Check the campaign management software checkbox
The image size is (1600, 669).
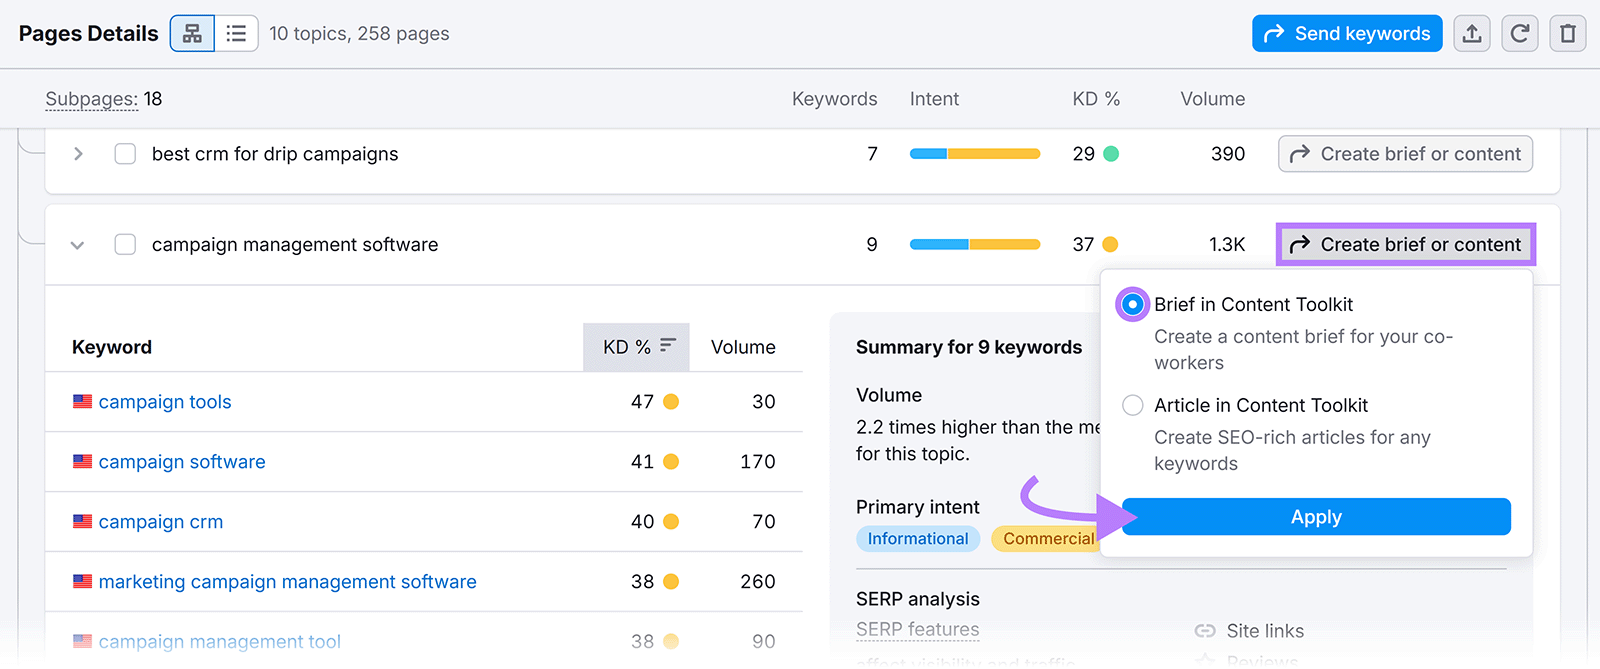coord(125,245)
